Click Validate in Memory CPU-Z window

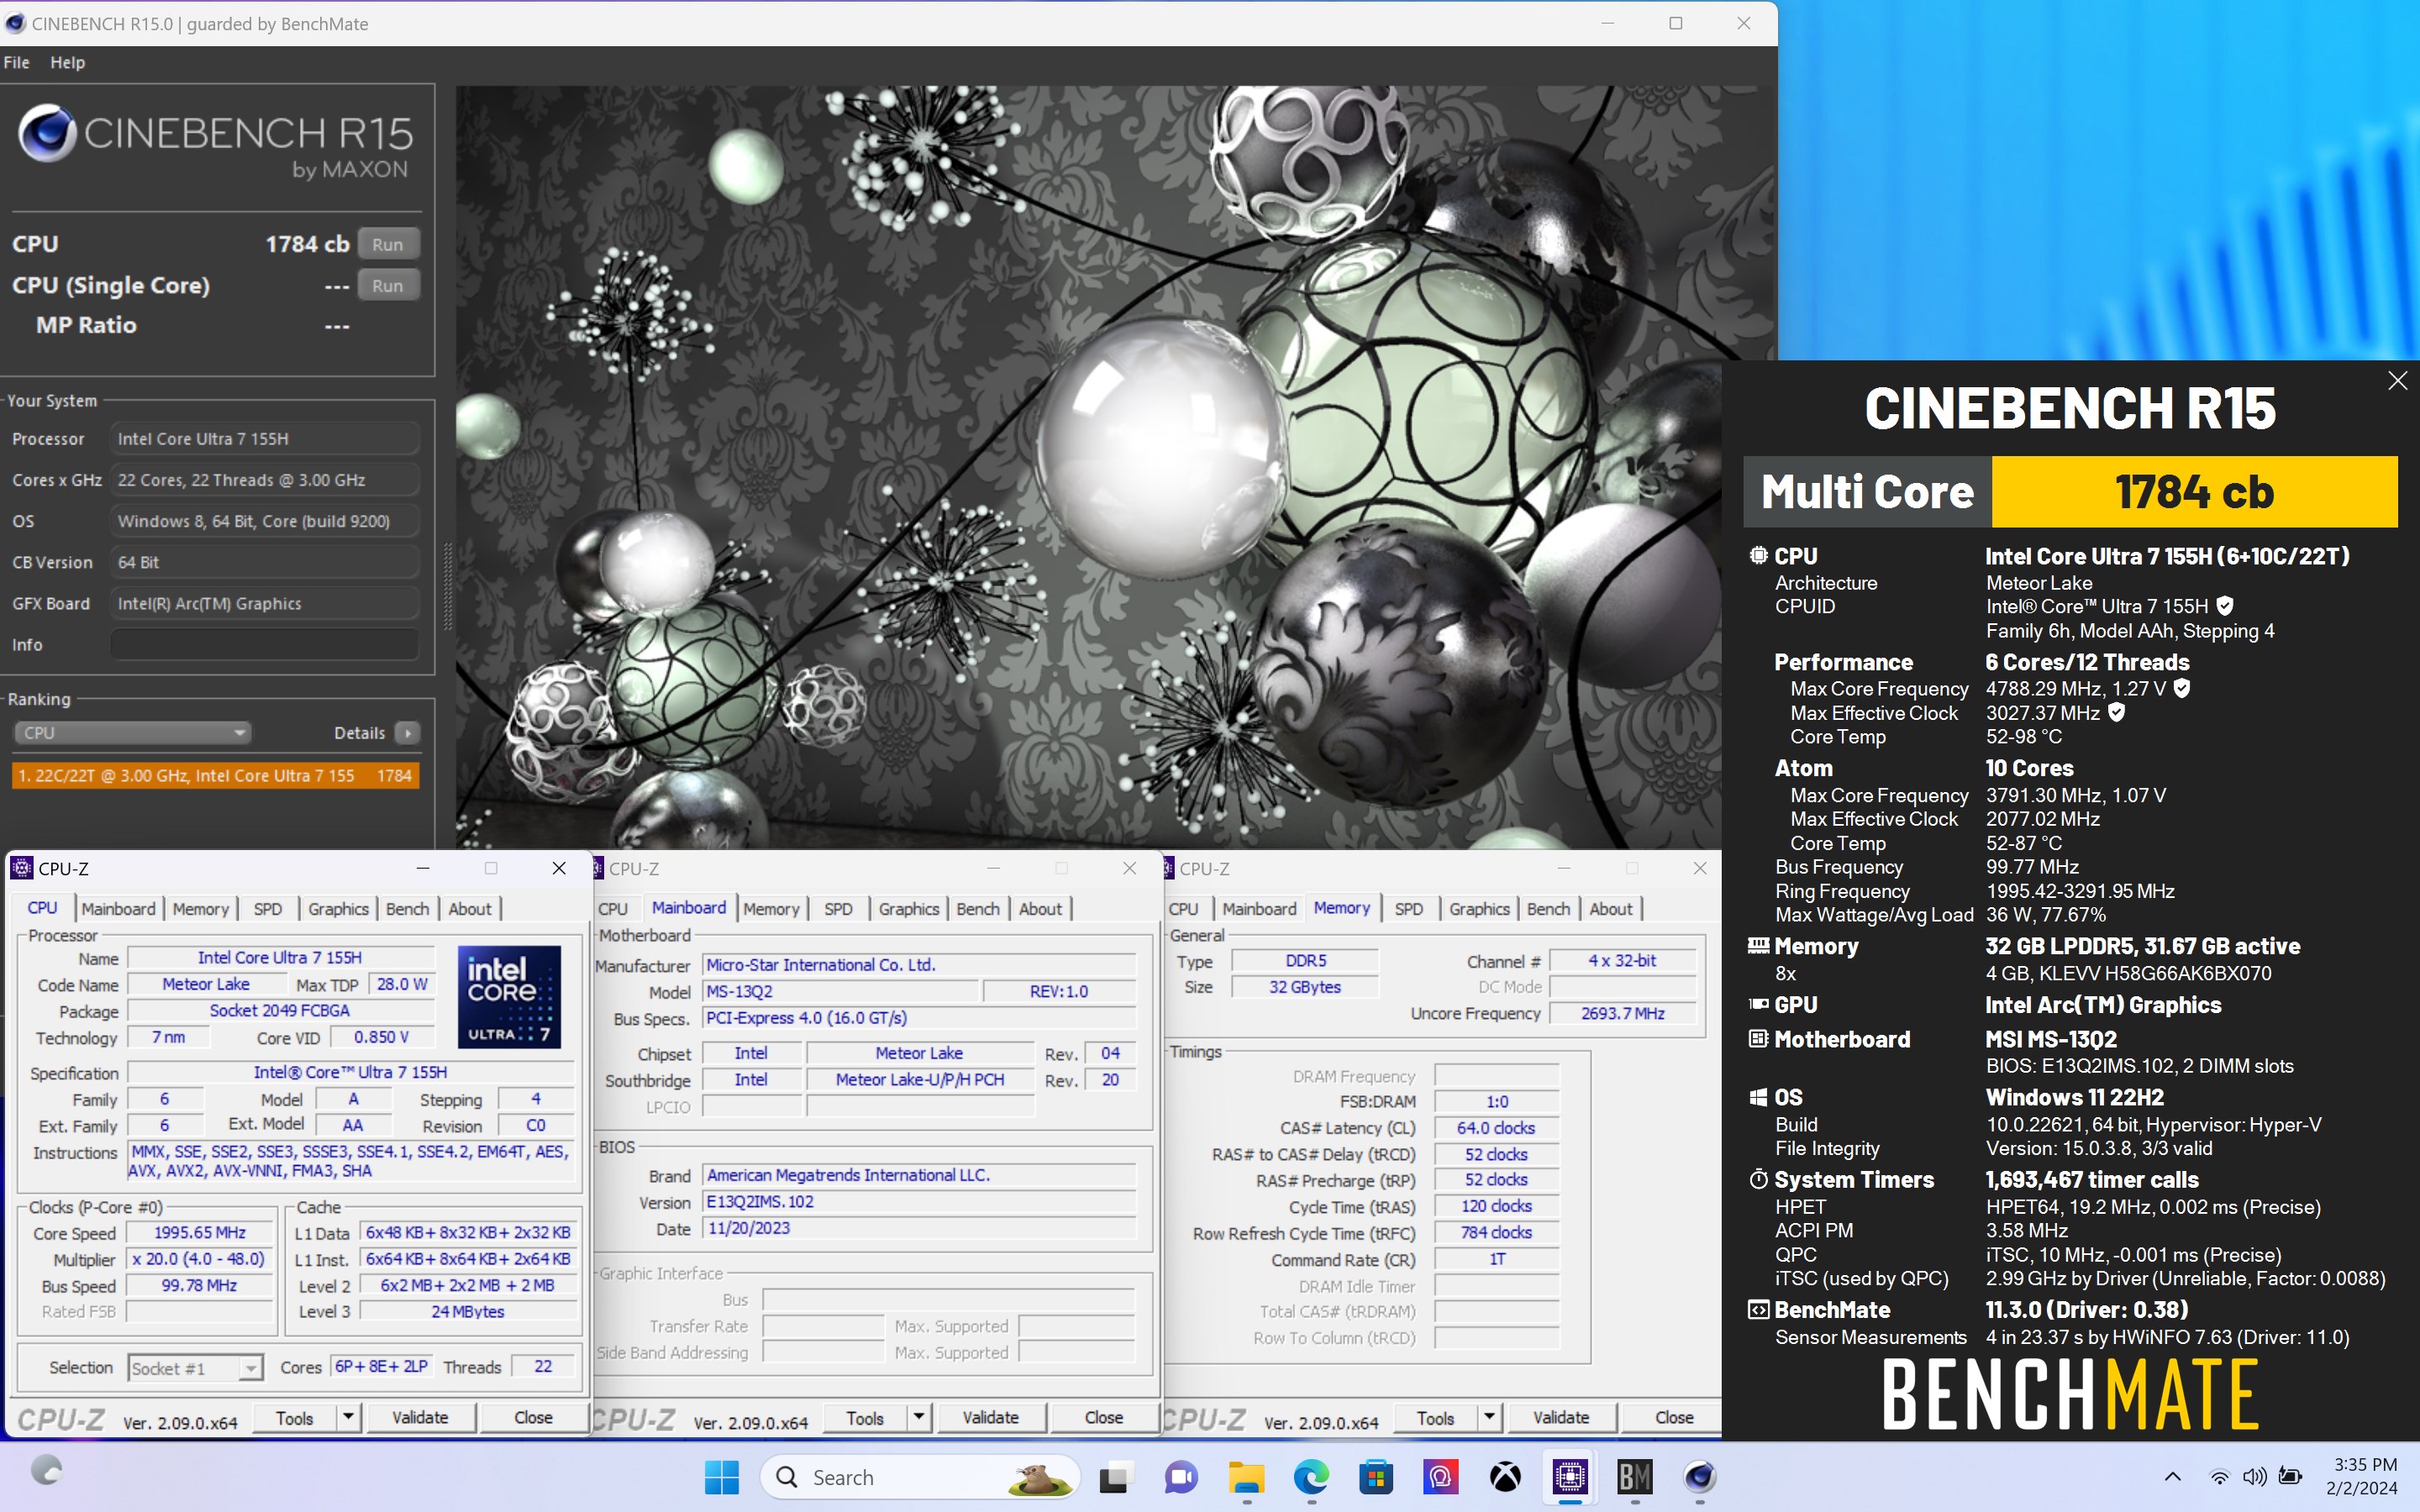[x=1561, y=1417]
